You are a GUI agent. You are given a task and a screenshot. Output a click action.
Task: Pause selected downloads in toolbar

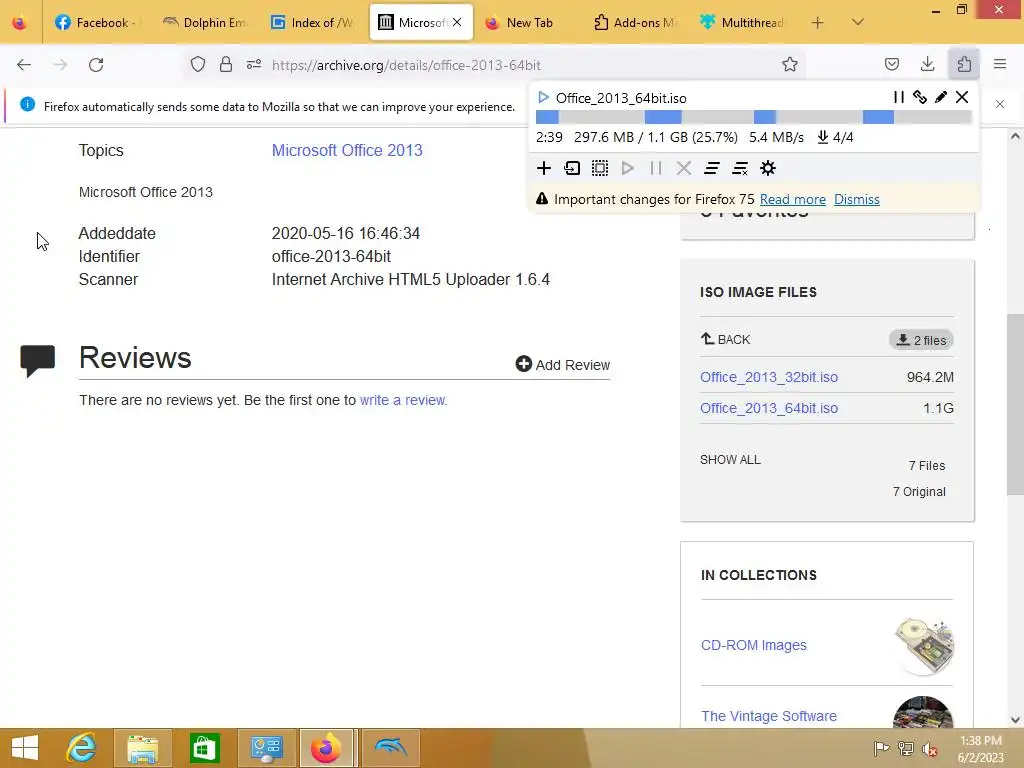coord(656,168)
